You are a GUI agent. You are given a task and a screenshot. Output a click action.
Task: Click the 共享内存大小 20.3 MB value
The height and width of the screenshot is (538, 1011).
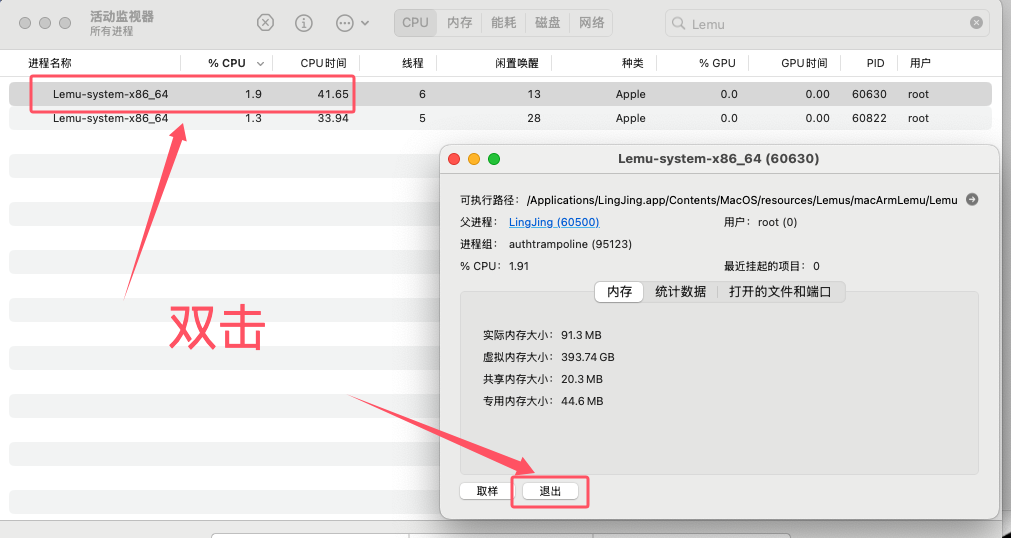[x=582, y=379]
